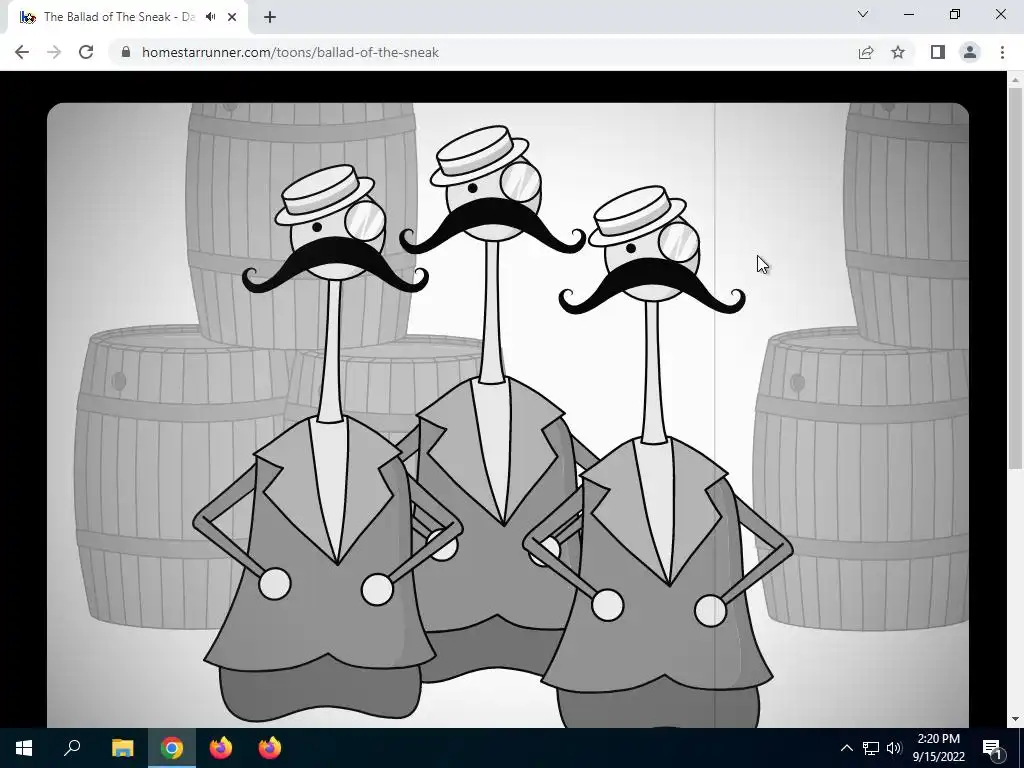
Task: Click the share page icon in address bar
Action: 866,52
